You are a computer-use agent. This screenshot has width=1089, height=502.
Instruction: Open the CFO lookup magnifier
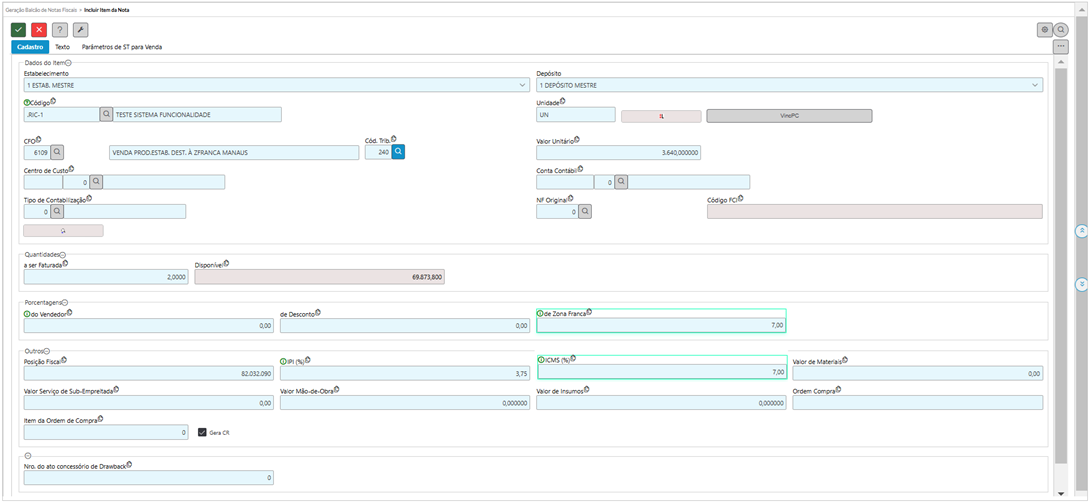coord(57,152)
